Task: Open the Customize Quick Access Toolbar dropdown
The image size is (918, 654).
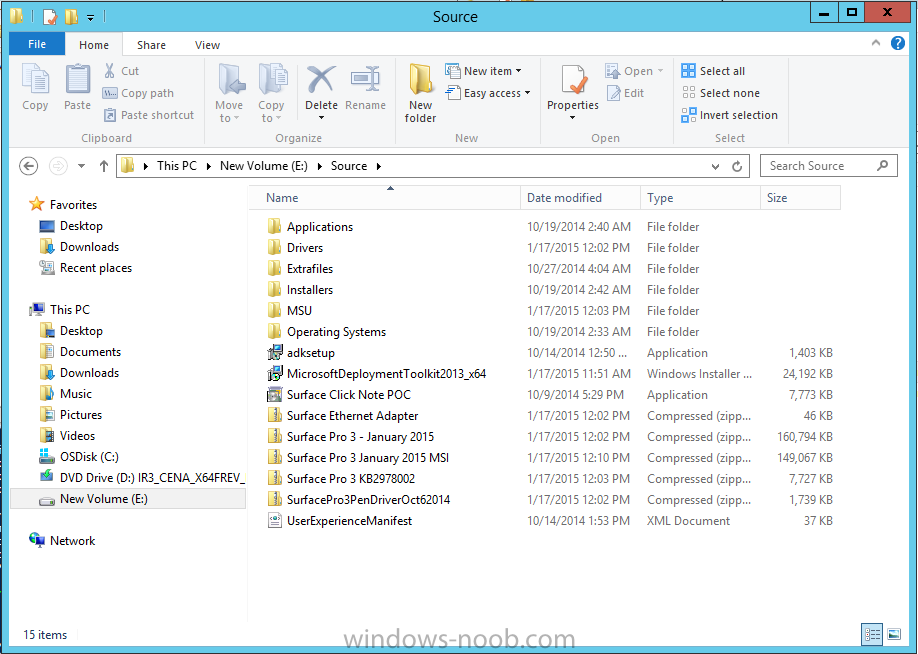Action: click(x=91, y=18)
